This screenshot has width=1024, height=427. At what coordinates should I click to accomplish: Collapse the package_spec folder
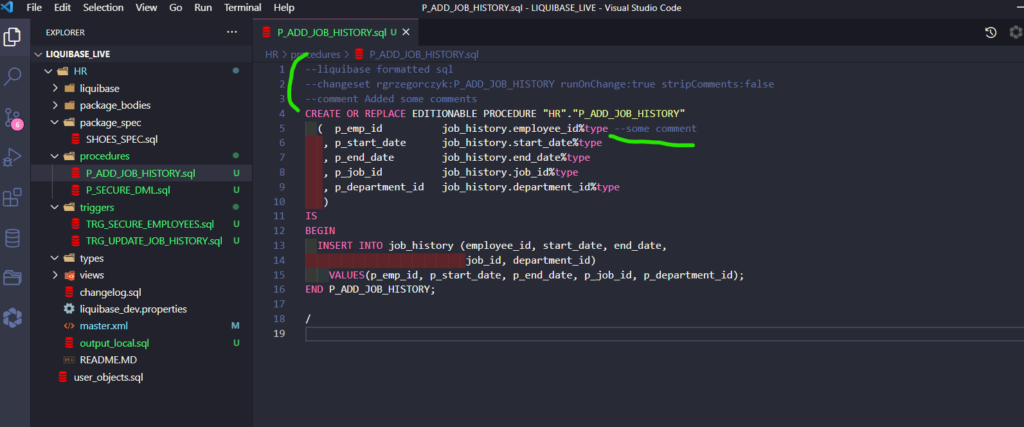[142, 122]
